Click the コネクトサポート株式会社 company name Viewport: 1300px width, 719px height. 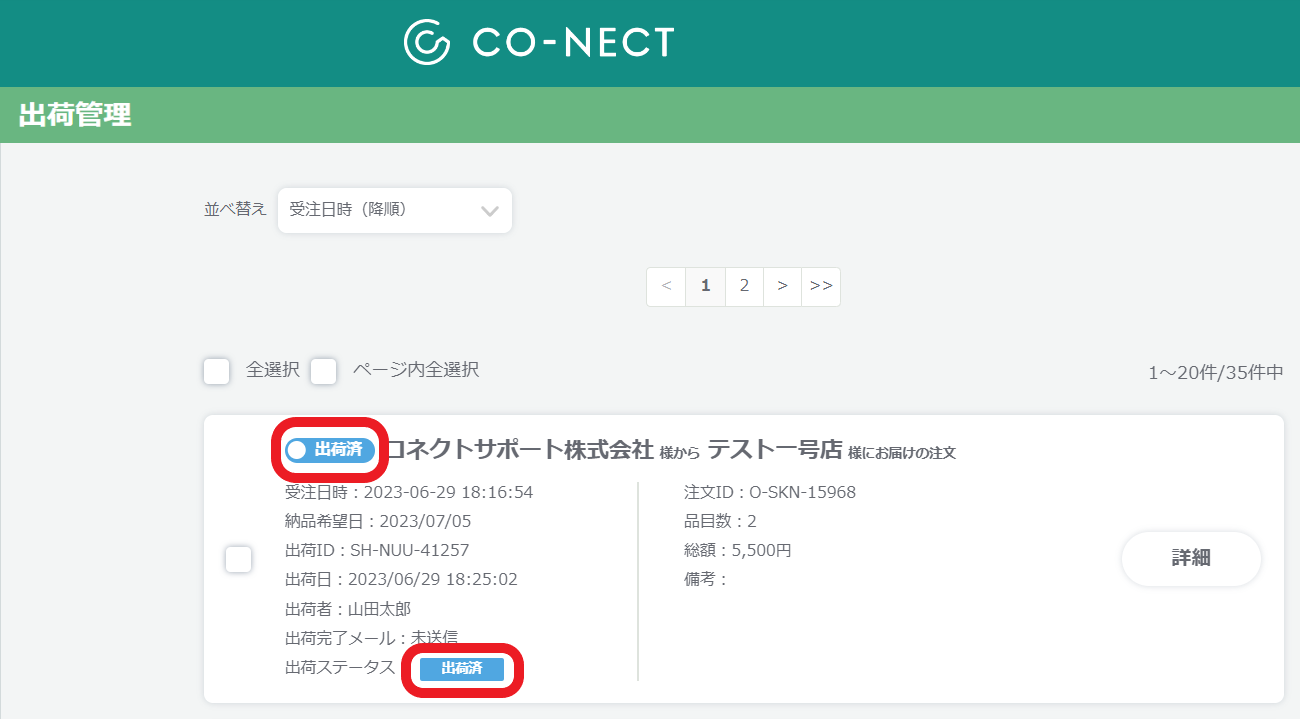(519, 450)
